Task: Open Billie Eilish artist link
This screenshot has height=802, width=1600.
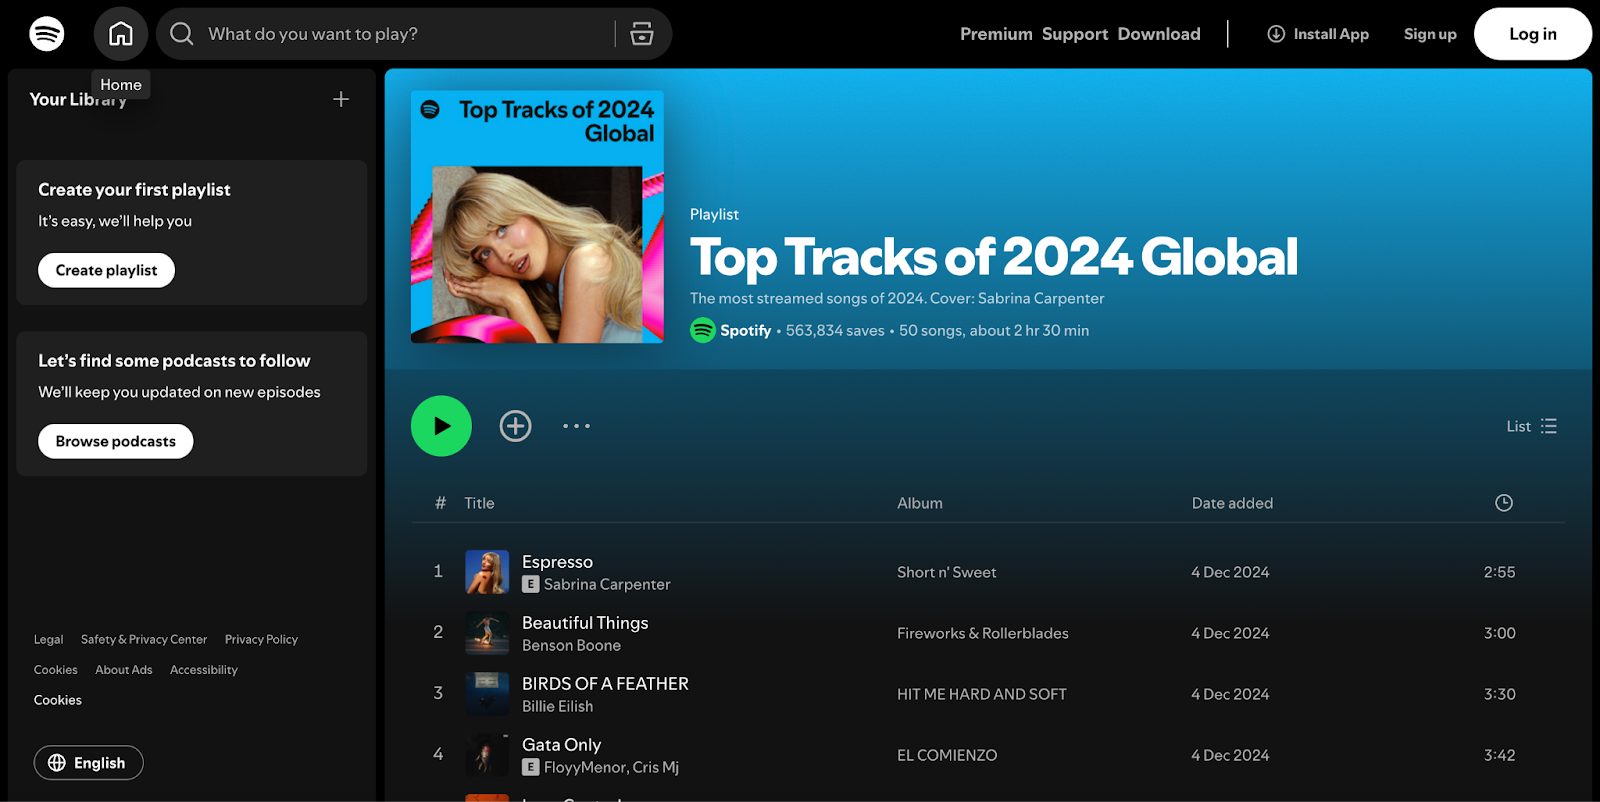Action: tap(557, 707)
